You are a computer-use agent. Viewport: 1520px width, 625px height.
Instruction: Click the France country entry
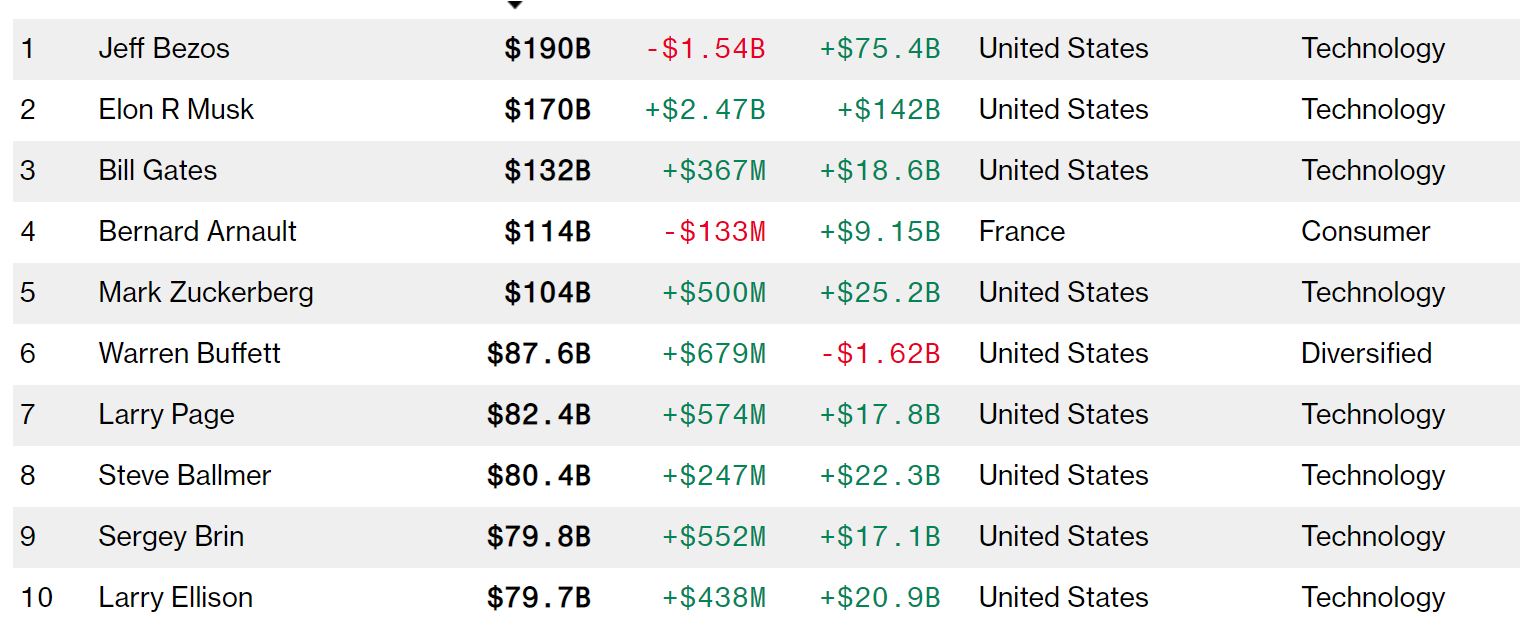pyautogui.click(x=1021, y=231)
